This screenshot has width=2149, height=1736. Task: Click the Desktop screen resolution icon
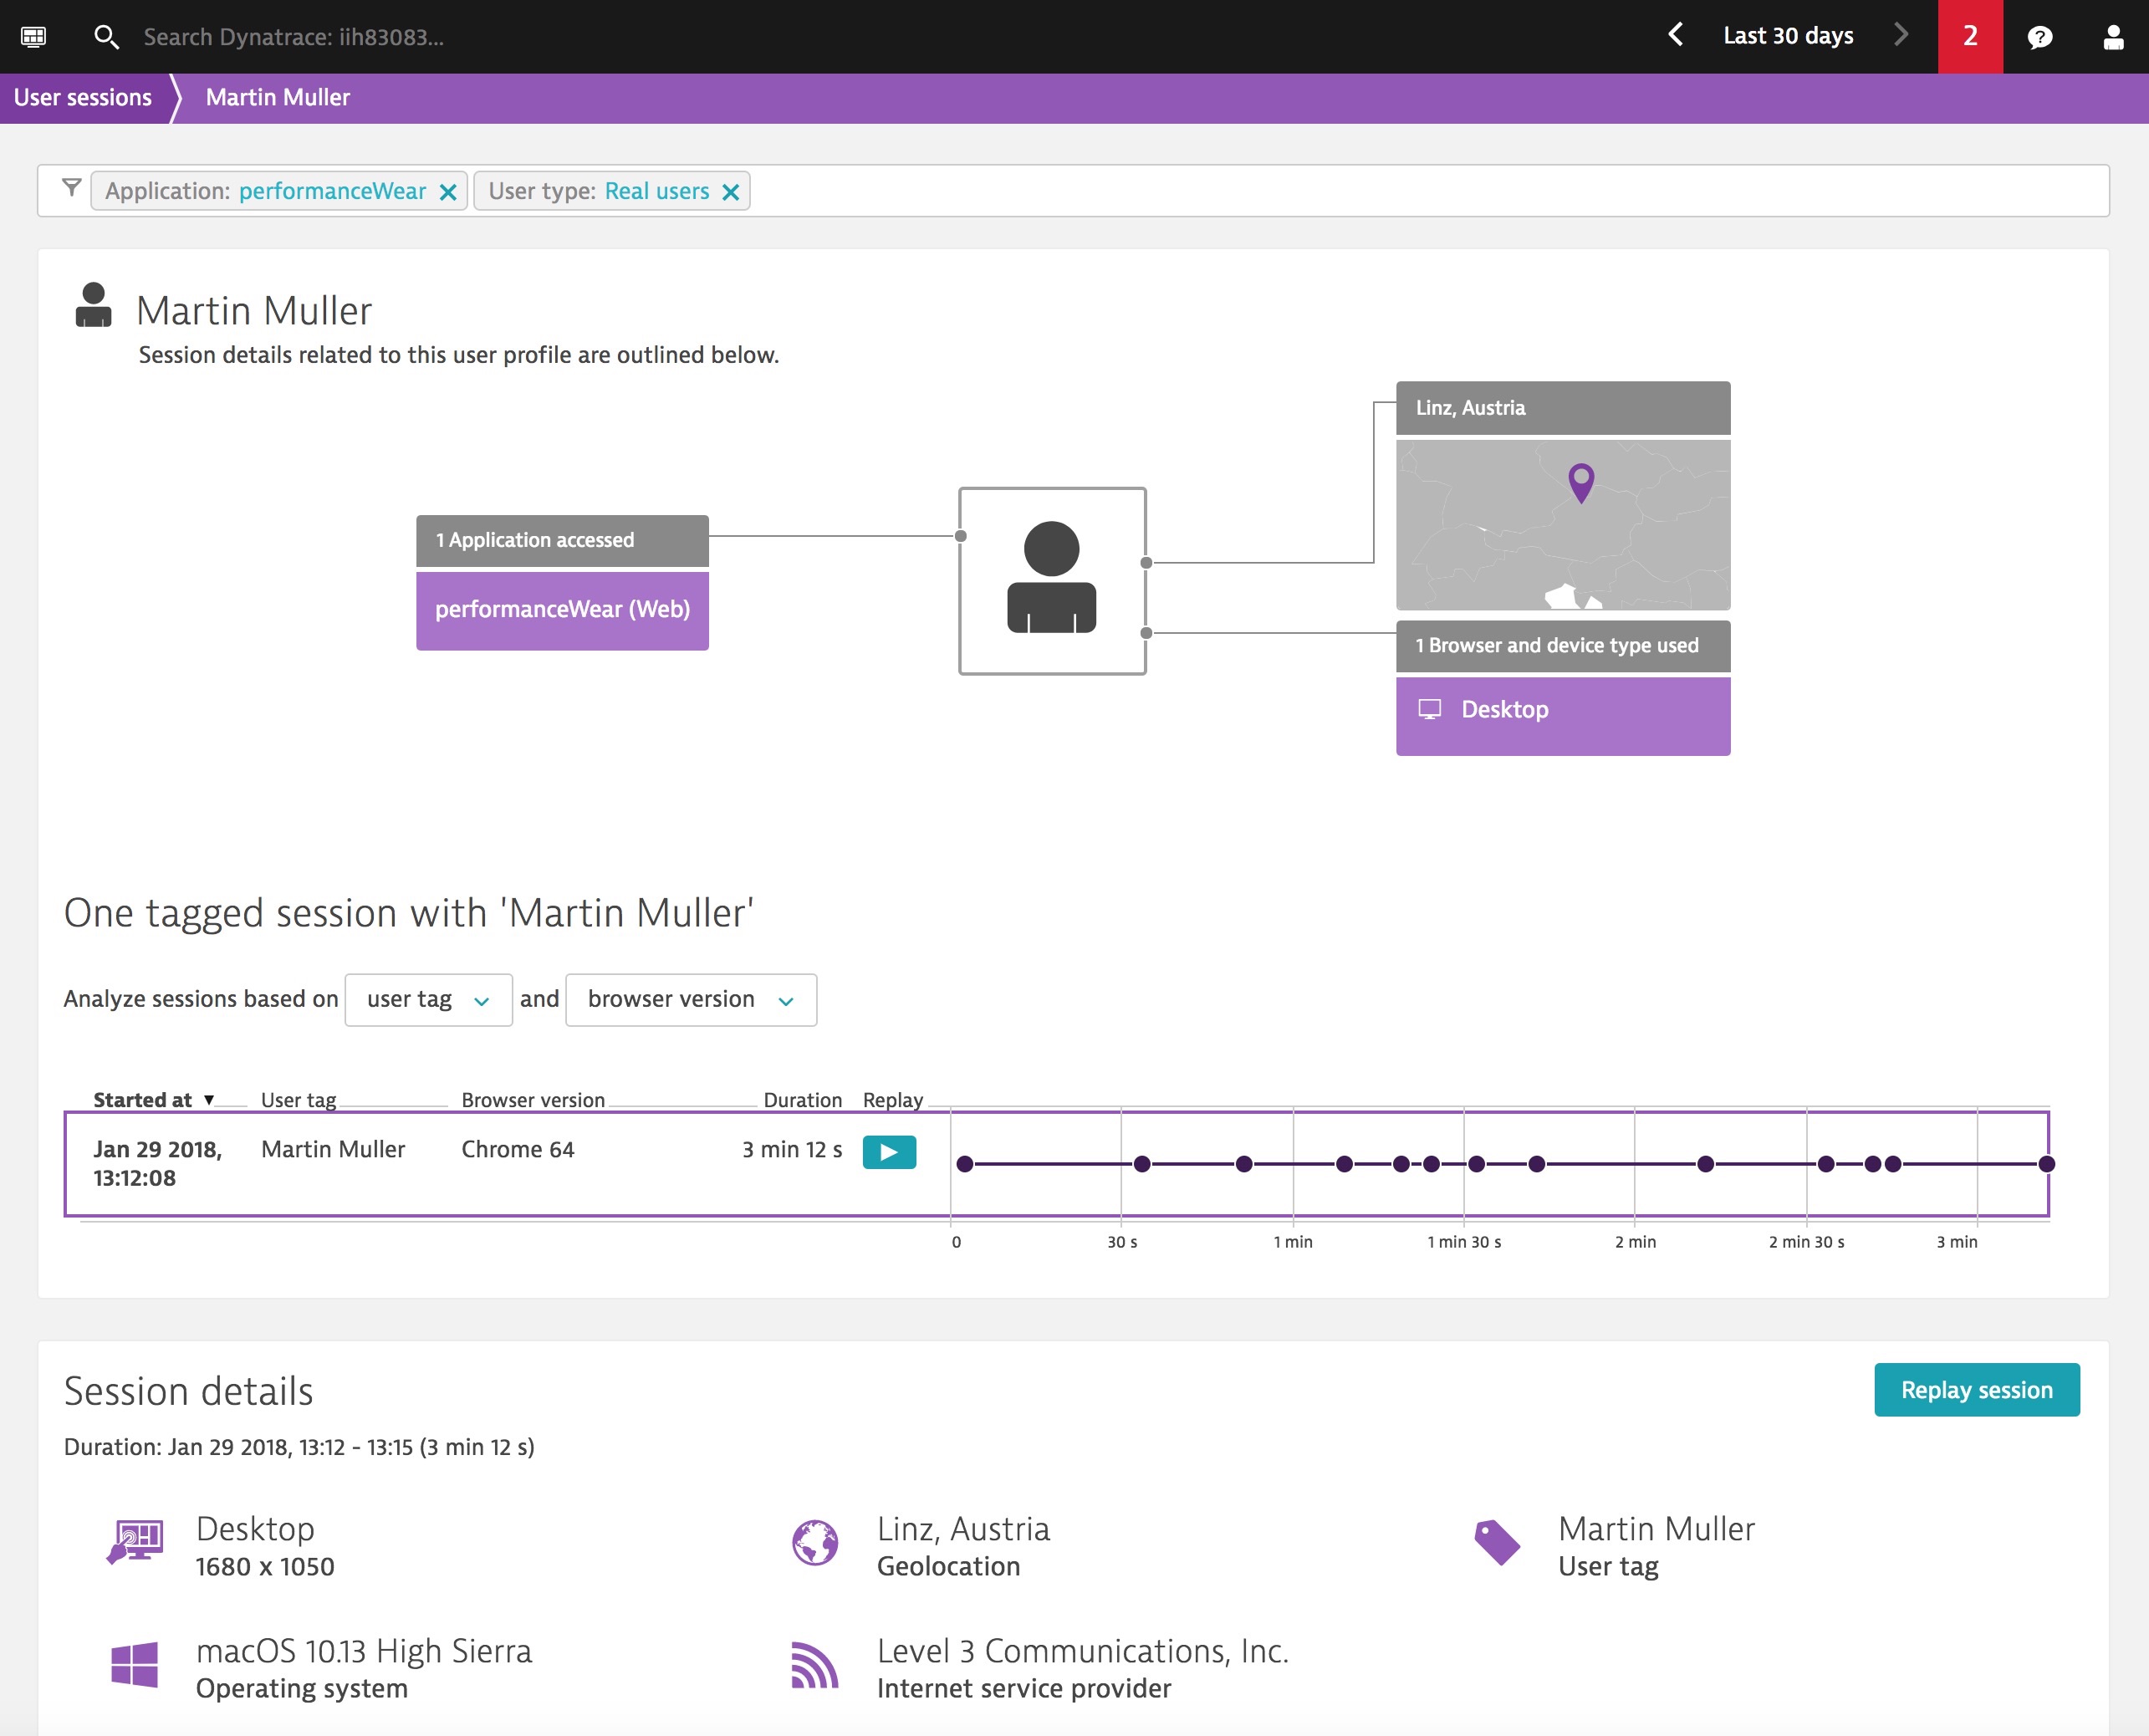point(135,1543)
